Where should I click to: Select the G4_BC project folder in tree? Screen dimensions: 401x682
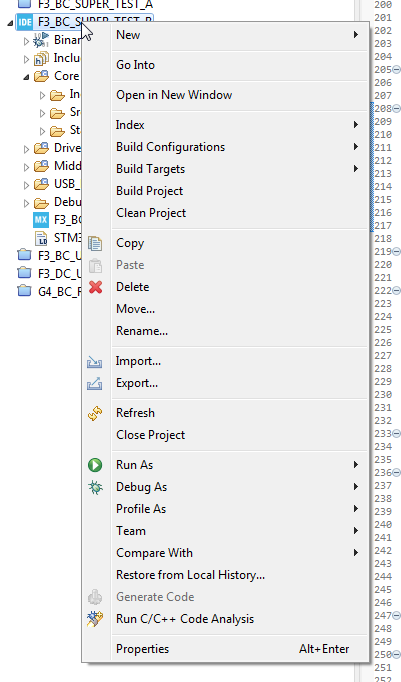(49, 291)
